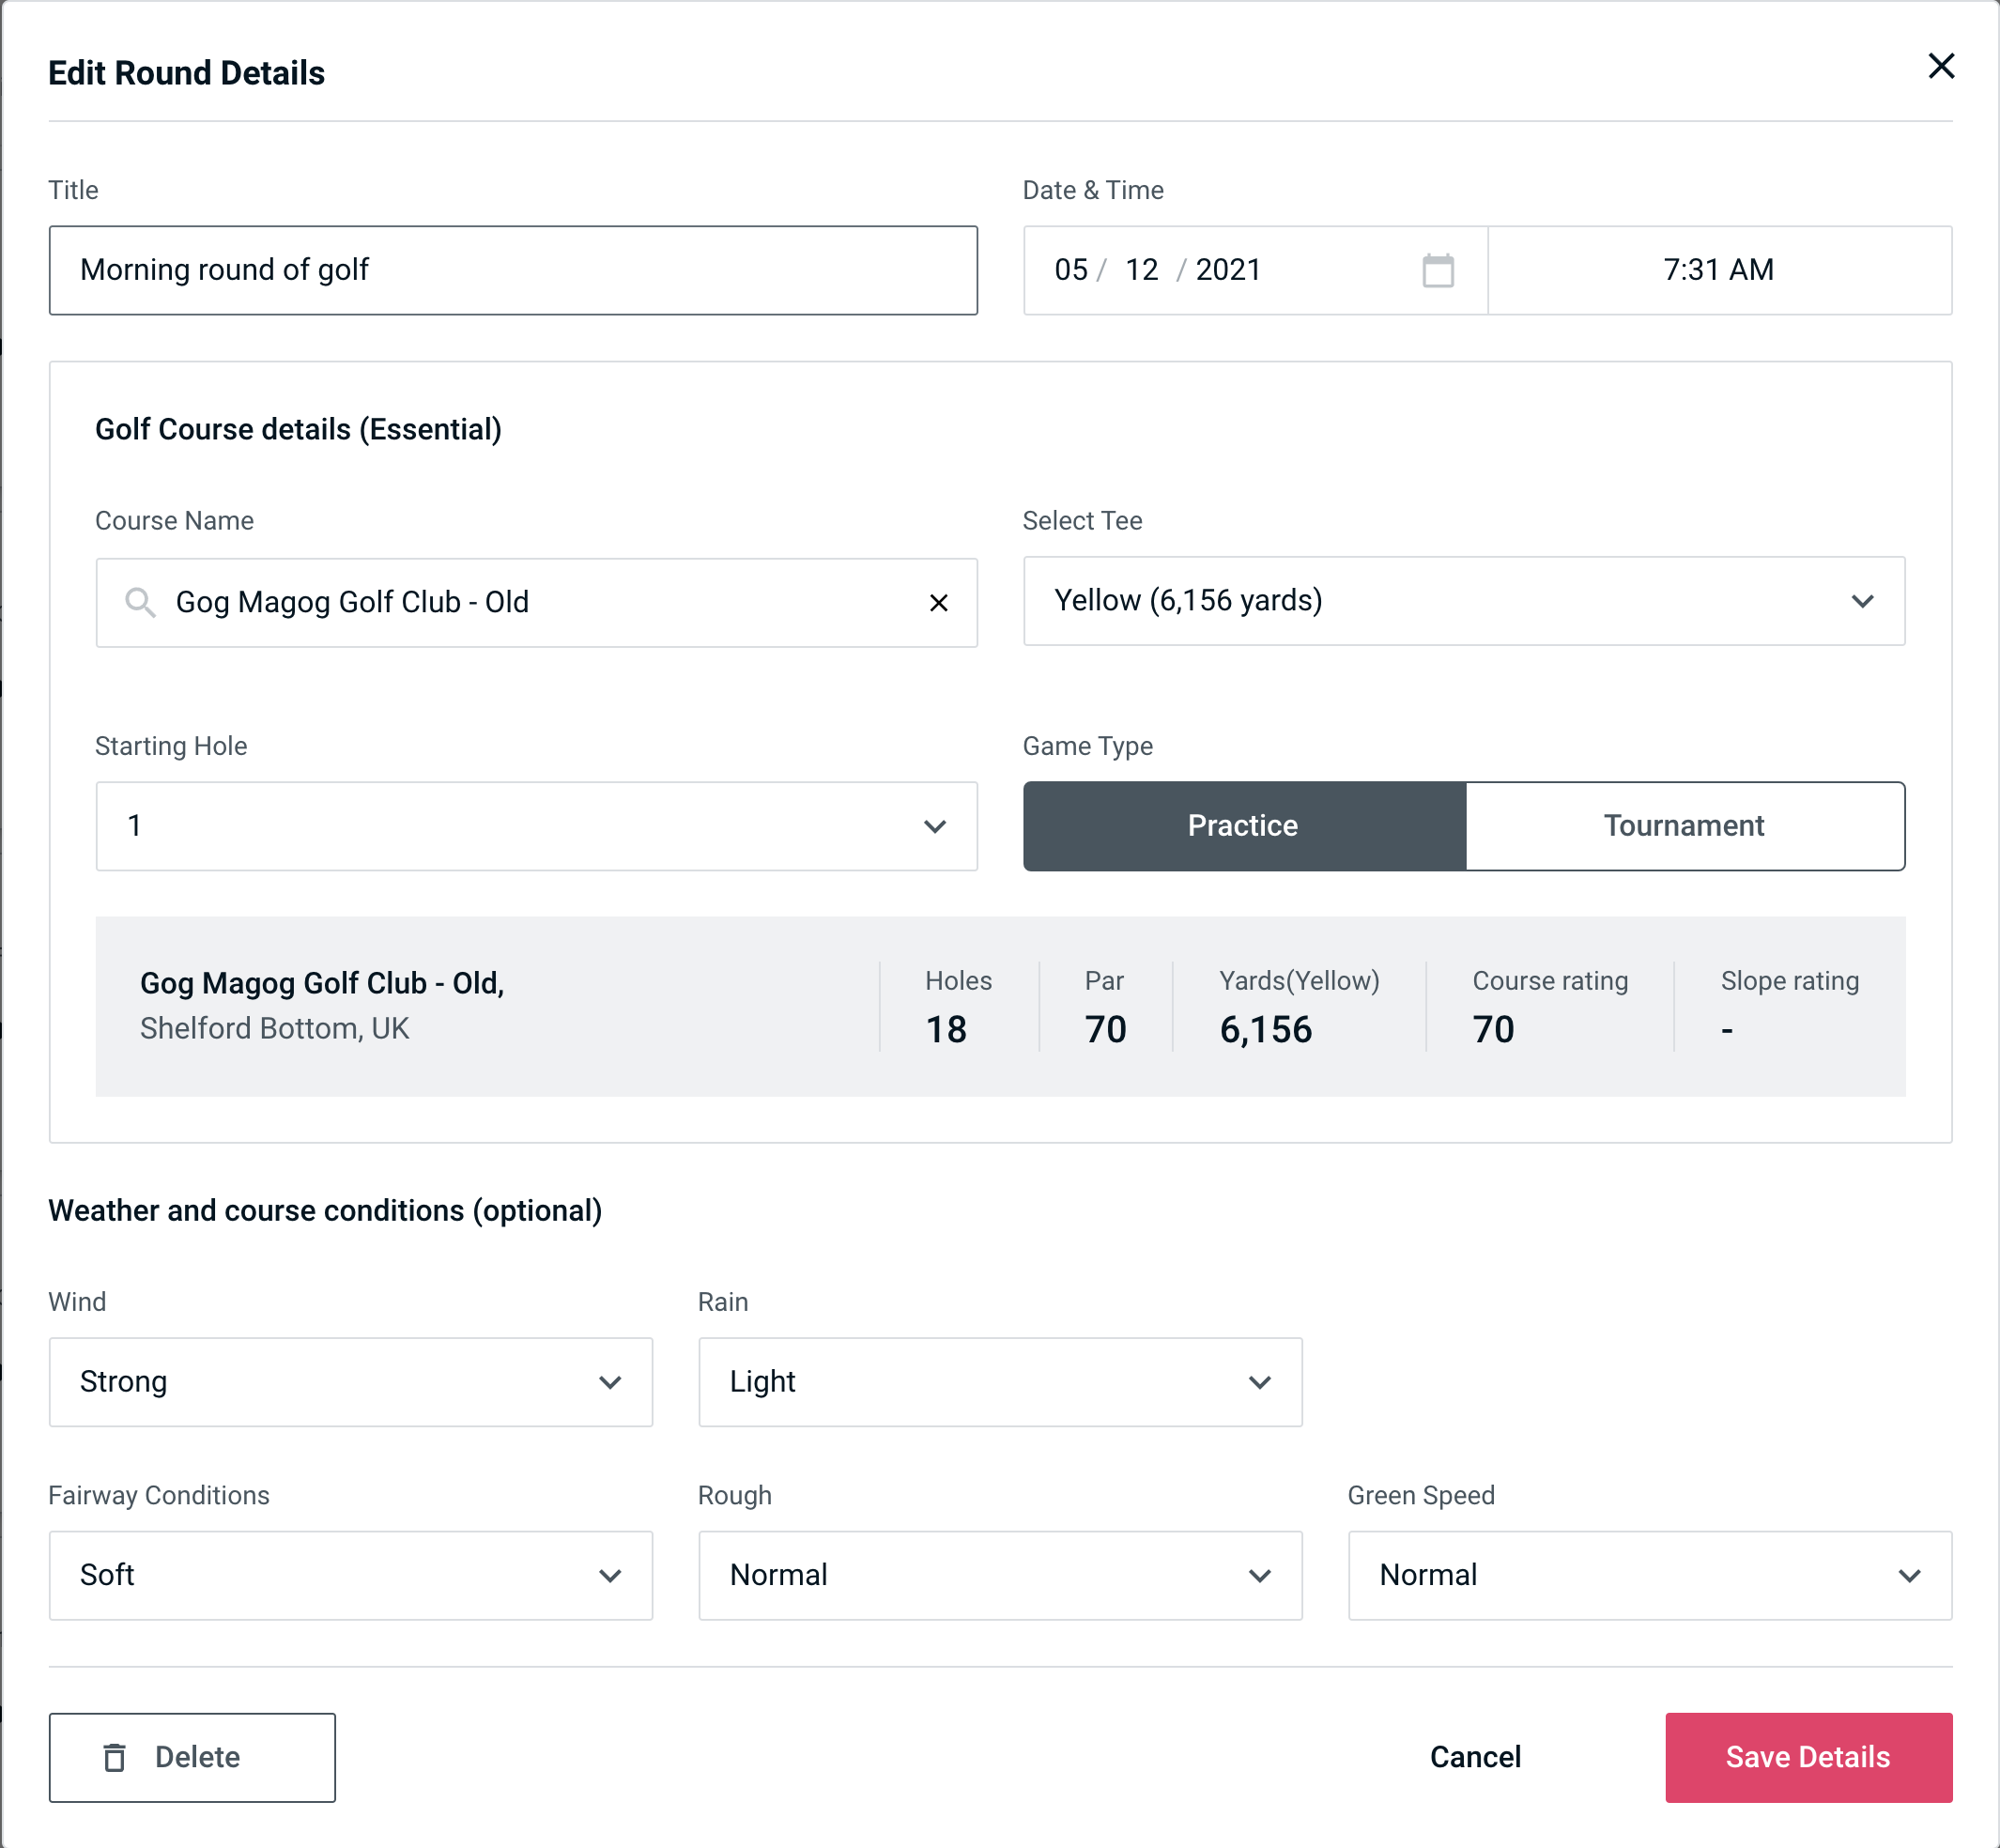This screenshot has width=2000, height=1848.
Task: Click Cancel button
Action: [1472, 1758]
